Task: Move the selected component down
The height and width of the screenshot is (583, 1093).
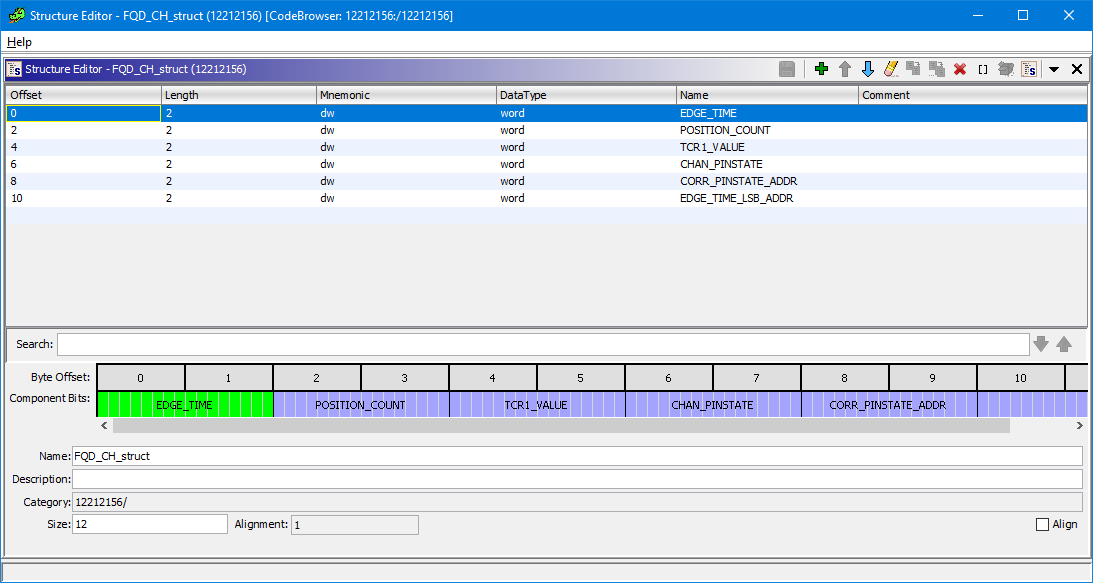Action: pos(868,68)
